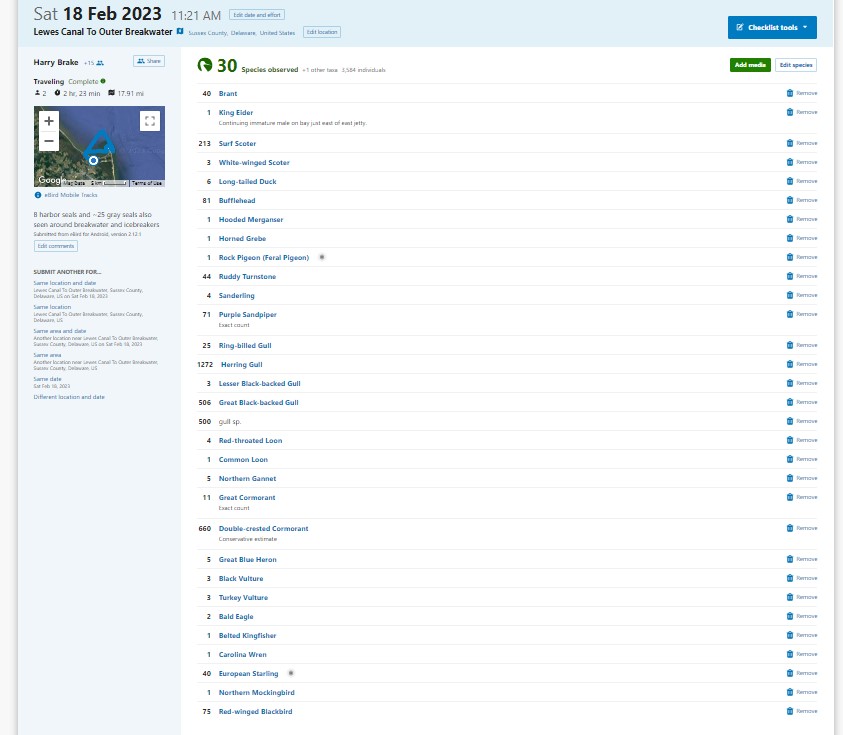
Task: Click Edit date and effort
Action: [x=256, y=16]
